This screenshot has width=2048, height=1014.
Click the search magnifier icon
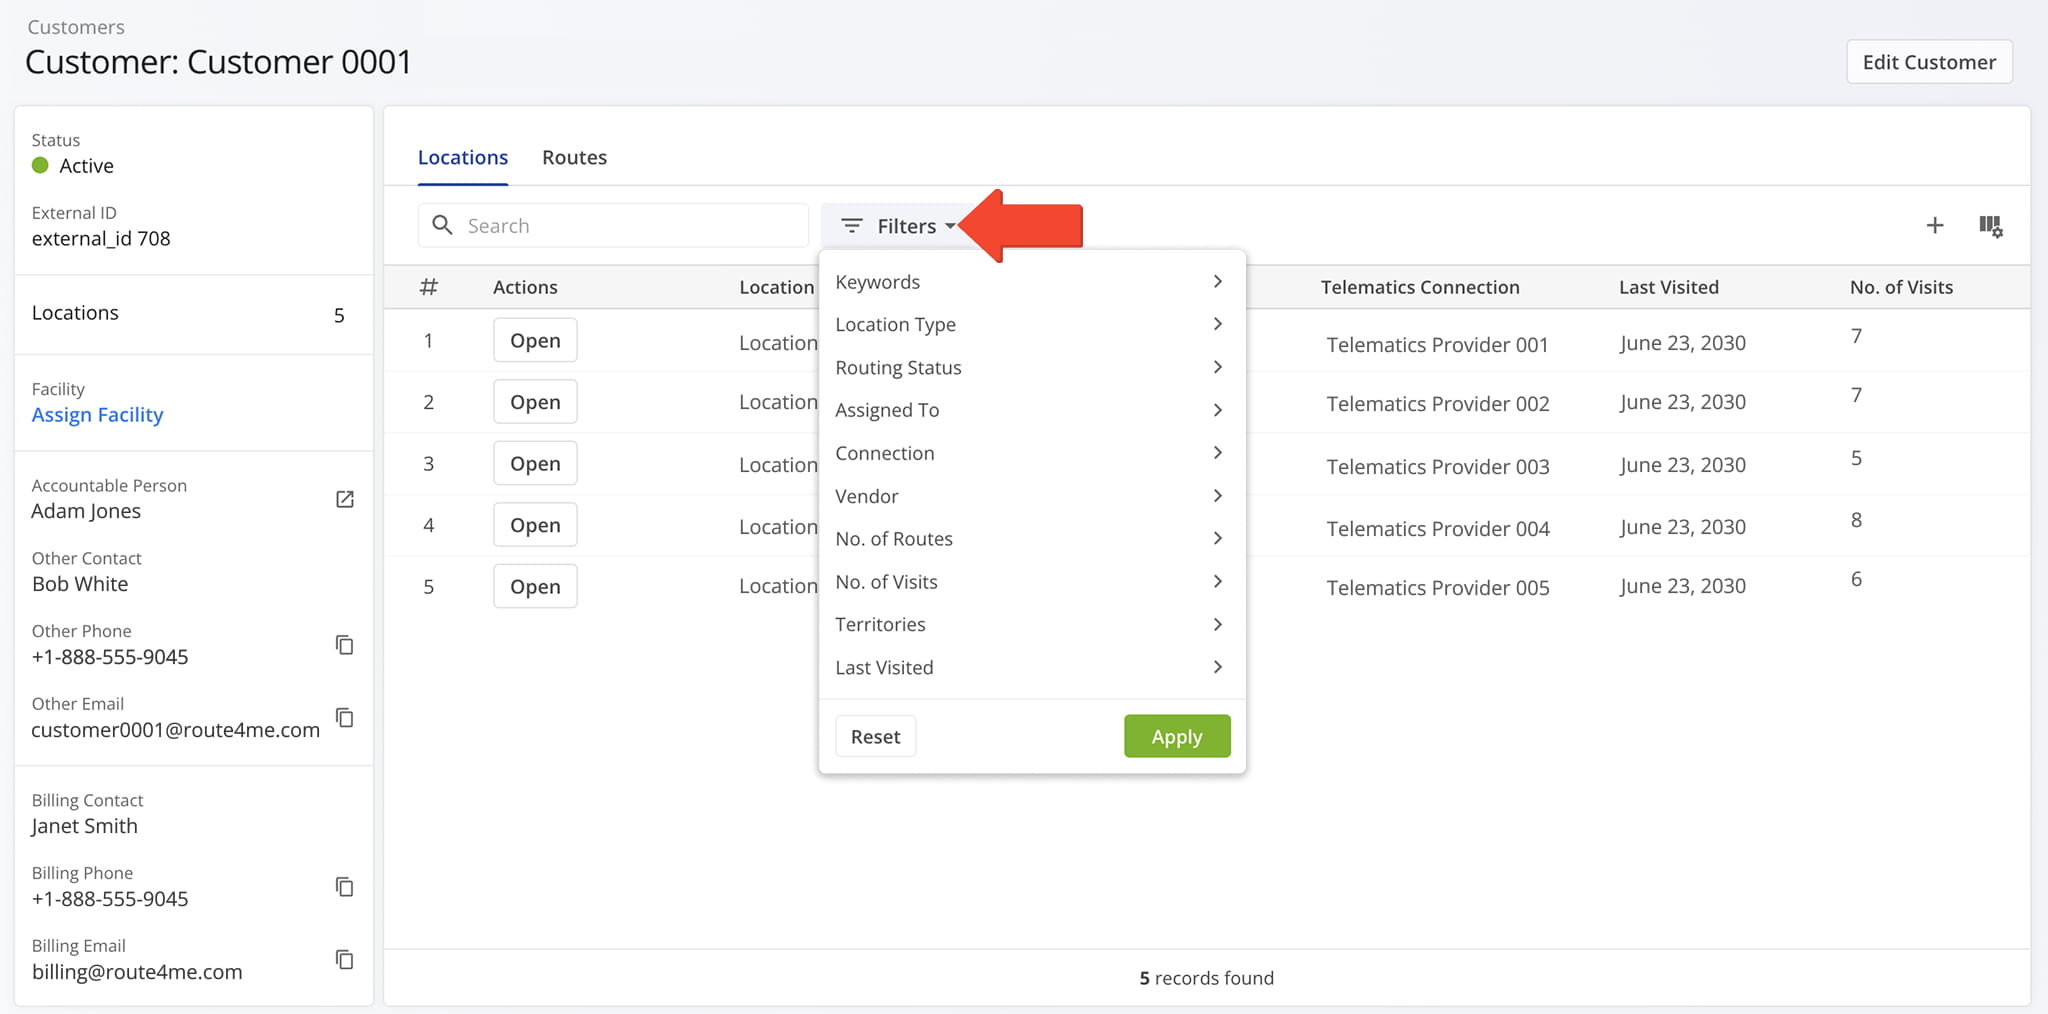tap(442, 226)
